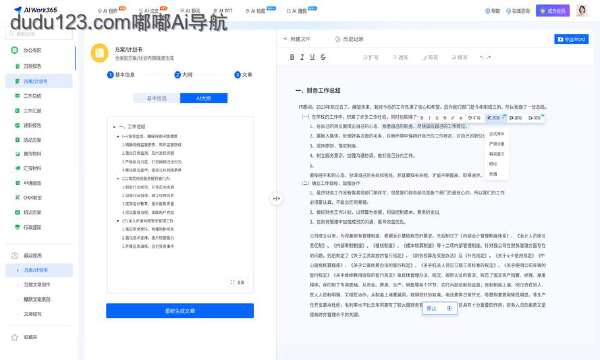Viewport: 600px width, 360px height.
Task: Click the undo arrow in editor toolbar
Action: click(483, 57)
